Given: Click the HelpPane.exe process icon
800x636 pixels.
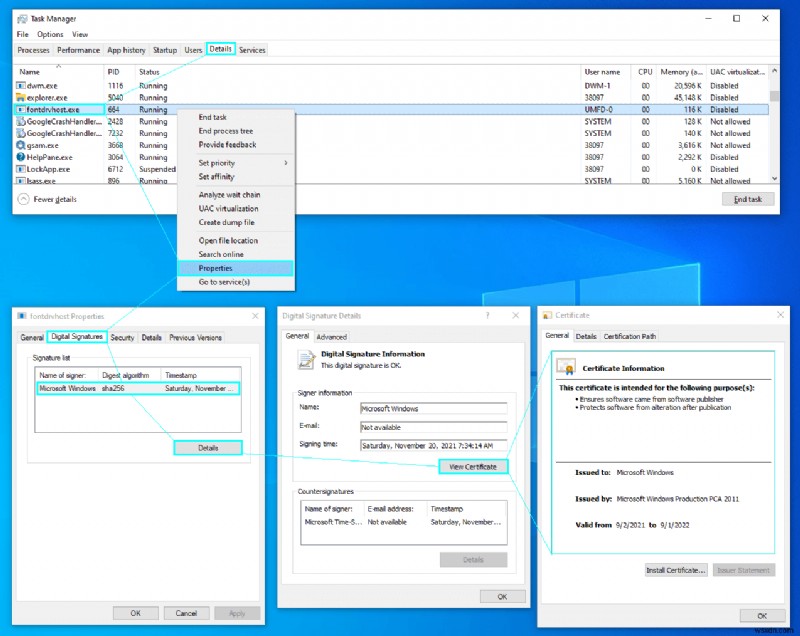Looking at the screenshot, I should [21, 157].
